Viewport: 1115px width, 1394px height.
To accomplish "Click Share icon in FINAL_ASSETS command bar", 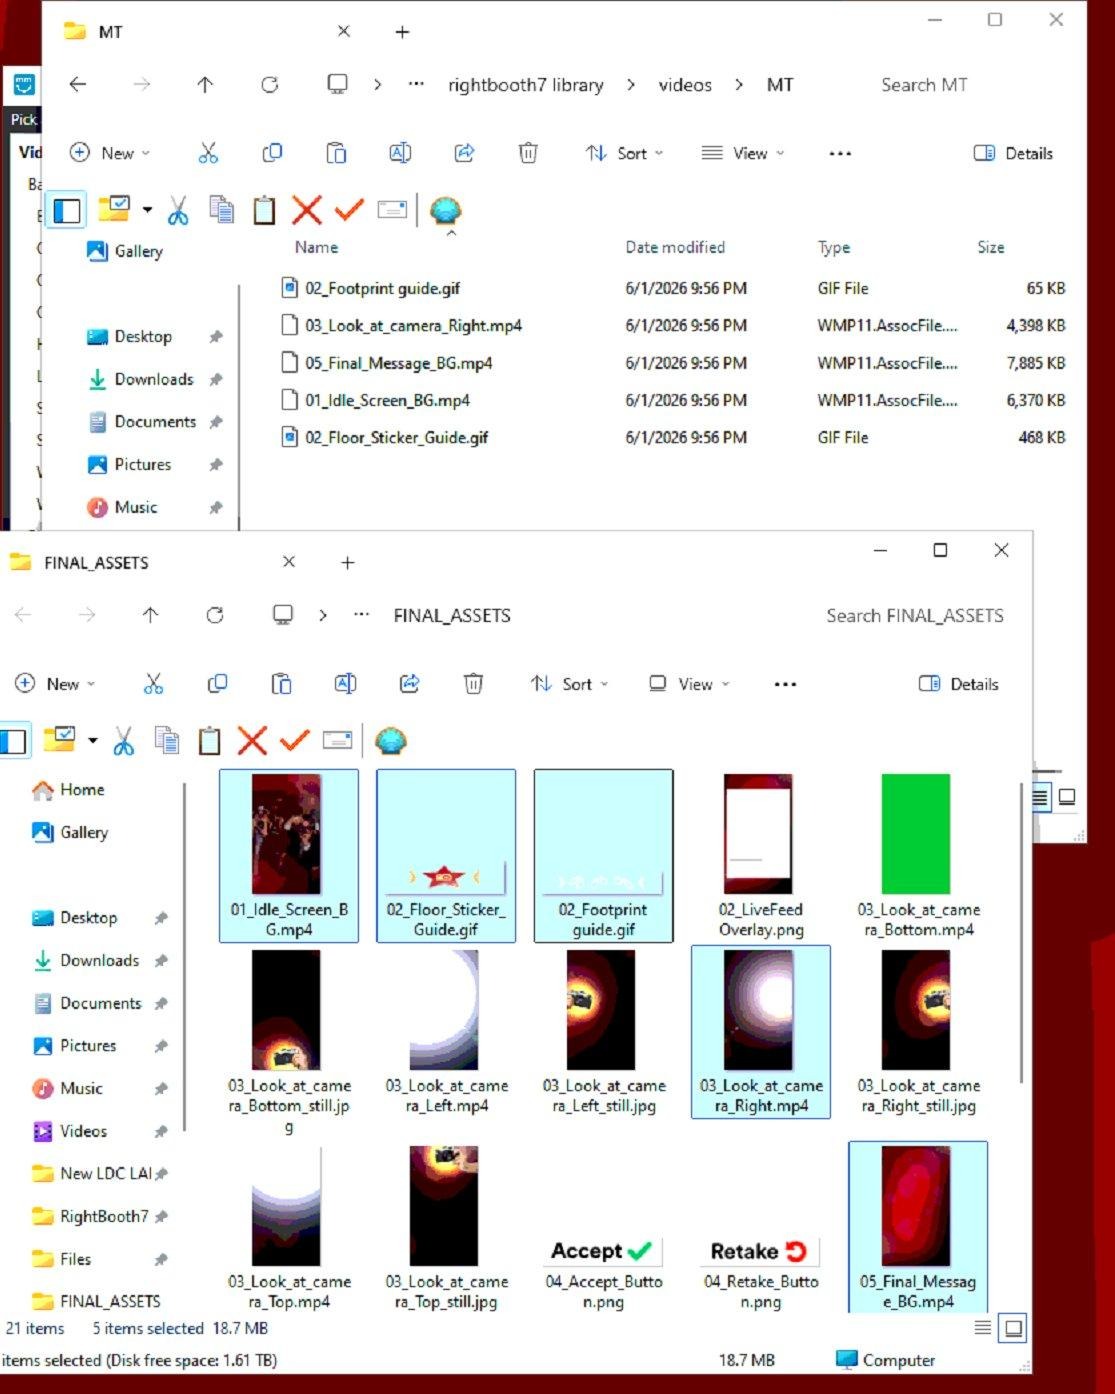I will (x=409, y=684).
